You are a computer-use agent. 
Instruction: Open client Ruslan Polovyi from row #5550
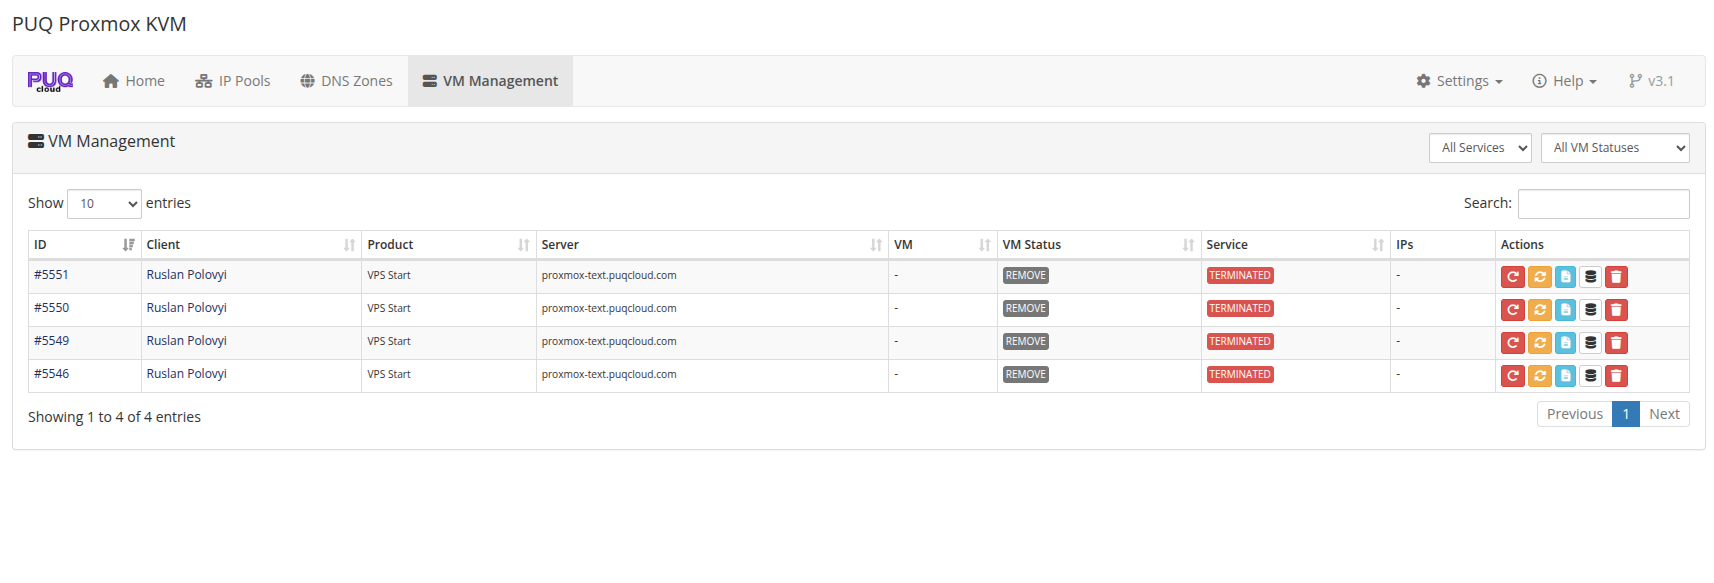tap(186, 308)
